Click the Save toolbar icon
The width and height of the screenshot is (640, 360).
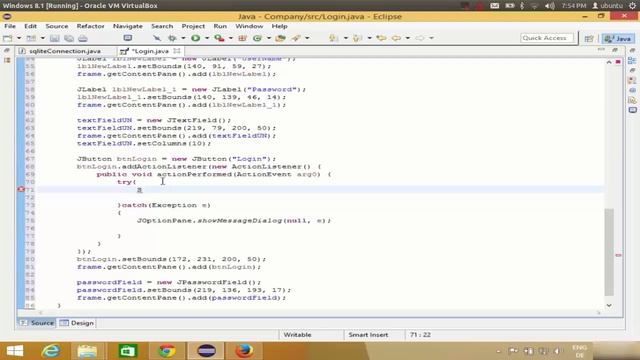[x=54, y=38]
